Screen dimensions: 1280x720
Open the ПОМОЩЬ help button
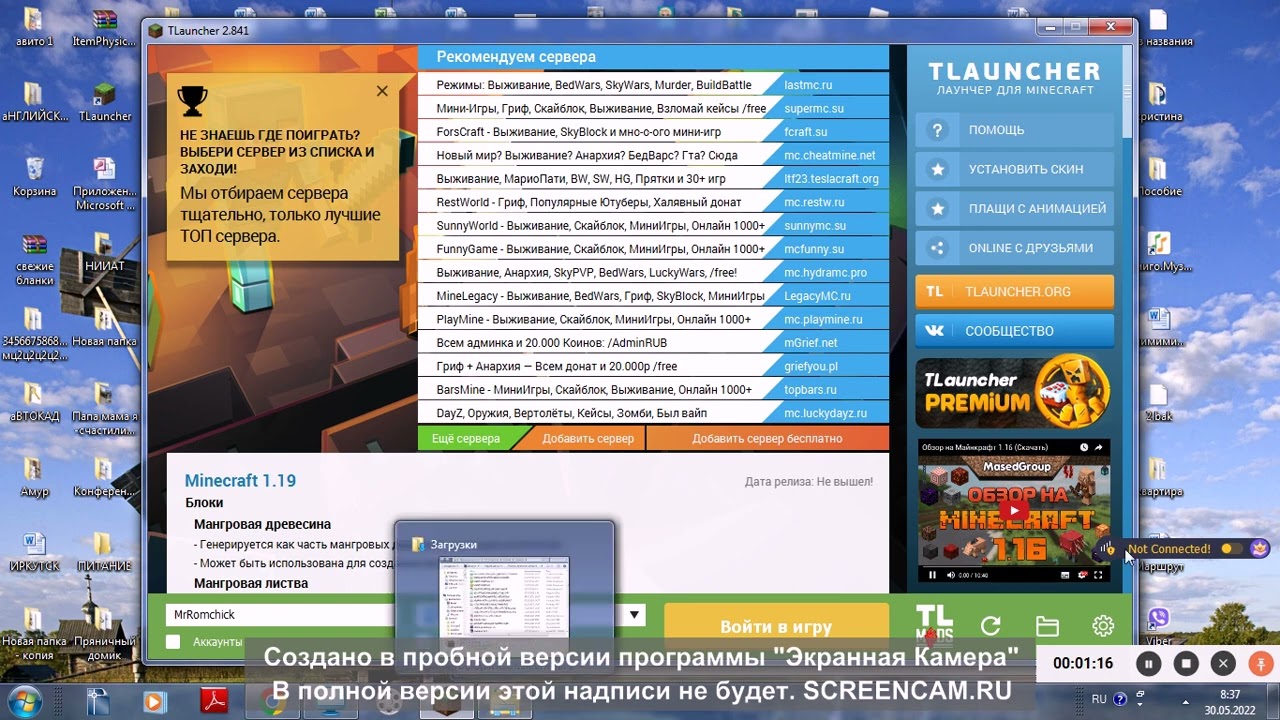click(x=1014, y=130)
